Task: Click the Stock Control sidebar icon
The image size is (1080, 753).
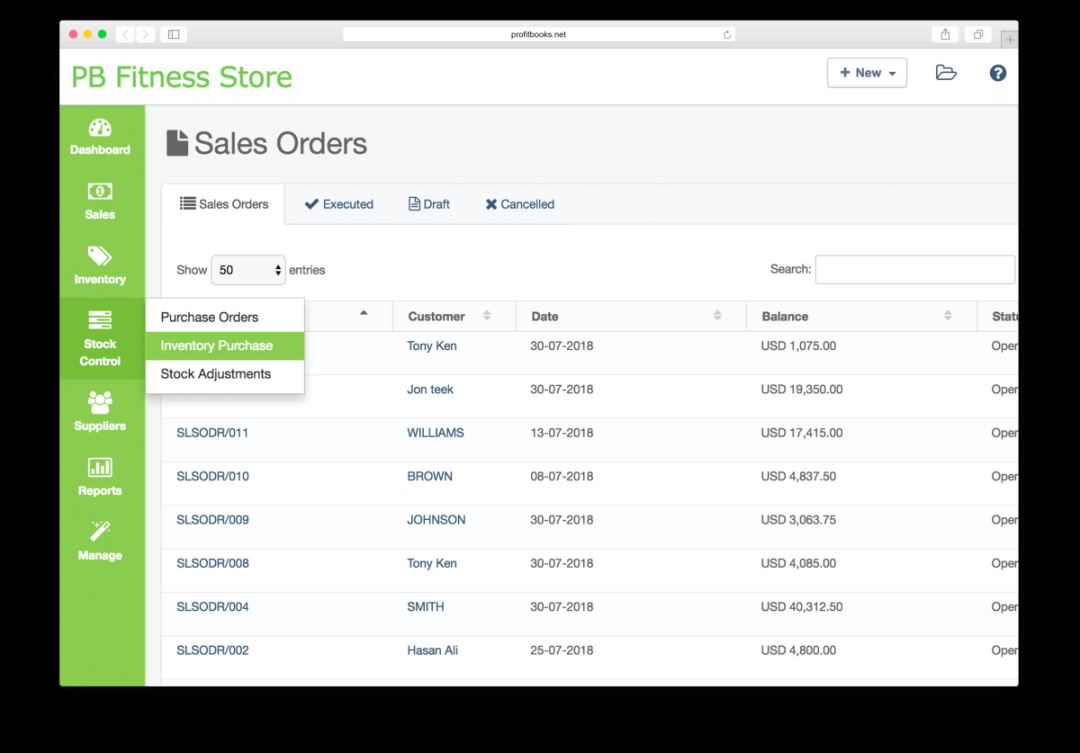Action: [x=100, y=338]
